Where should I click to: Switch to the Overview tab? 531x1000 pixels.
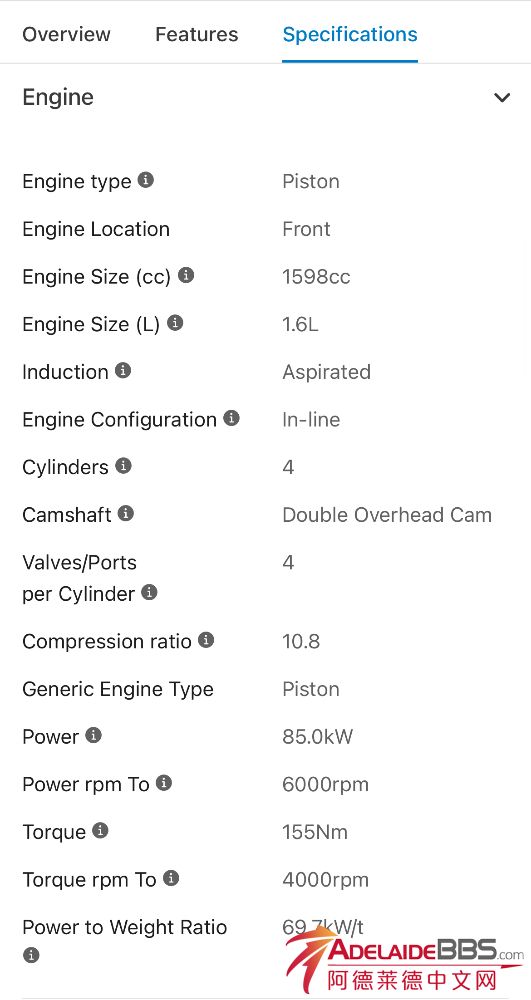[x=66, y=34]
